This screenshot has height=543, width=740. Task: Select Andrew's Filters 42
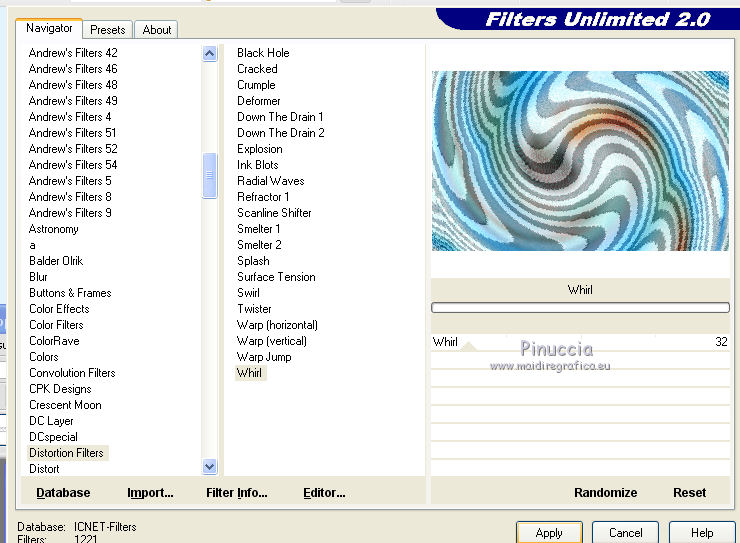point(73,52)
